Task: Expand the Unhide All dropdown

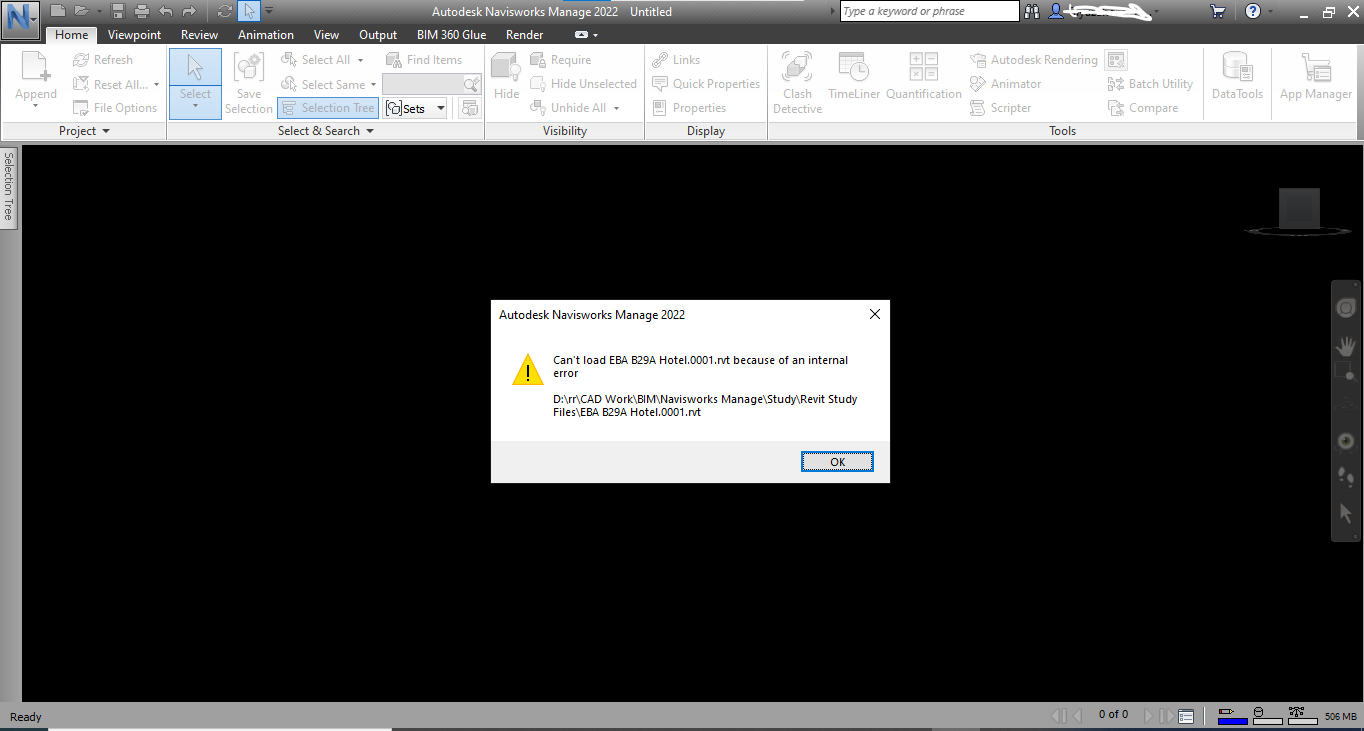Action: pos(616,107)
